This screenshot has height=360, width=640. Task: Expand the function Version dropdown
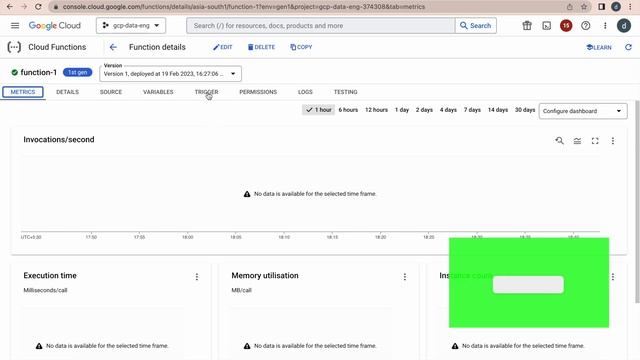tap(170, 74)
